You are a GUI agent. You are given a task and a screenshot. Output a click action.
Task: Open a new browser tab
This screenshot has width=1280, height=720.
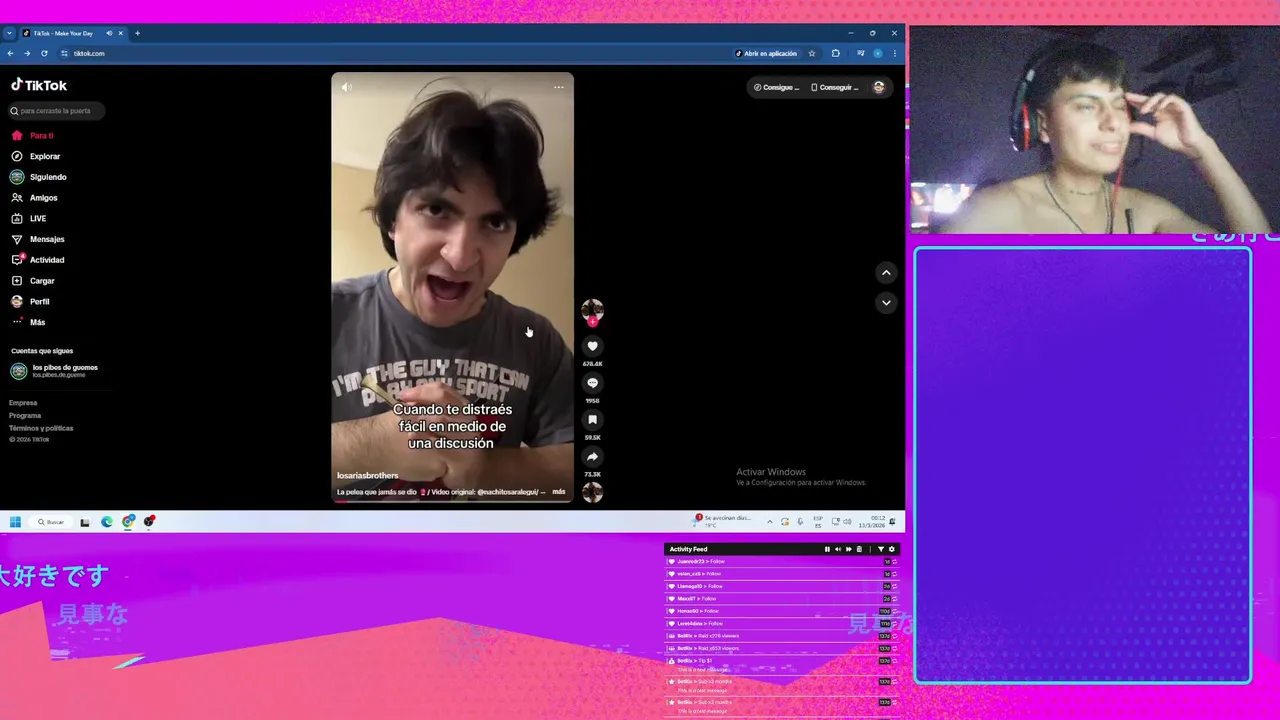137,33
